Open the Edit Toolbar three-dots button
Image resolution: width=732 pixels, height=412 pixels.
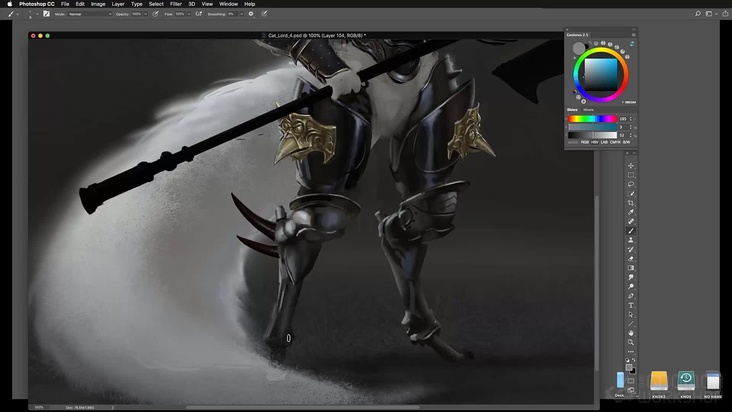pos(631,352)
